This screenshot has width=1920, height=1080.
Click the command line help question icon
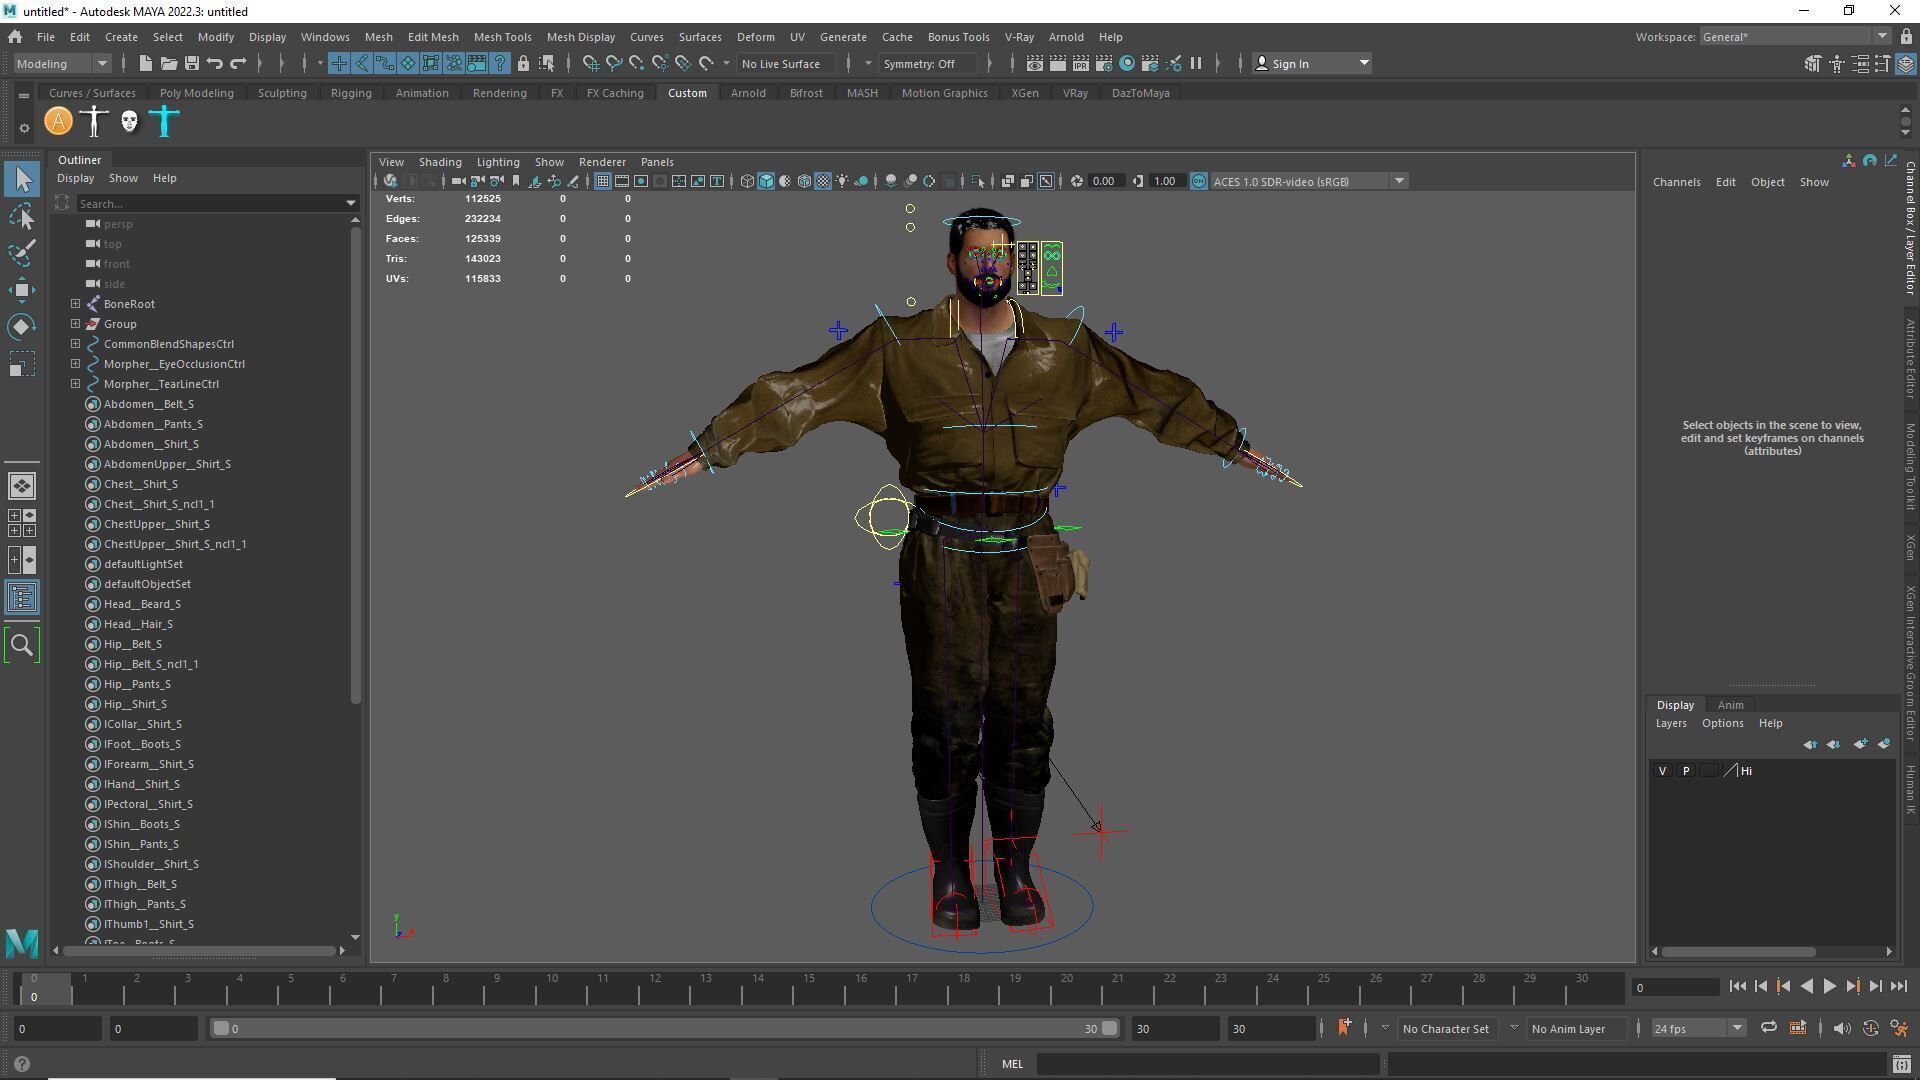tap(22, 1065)
